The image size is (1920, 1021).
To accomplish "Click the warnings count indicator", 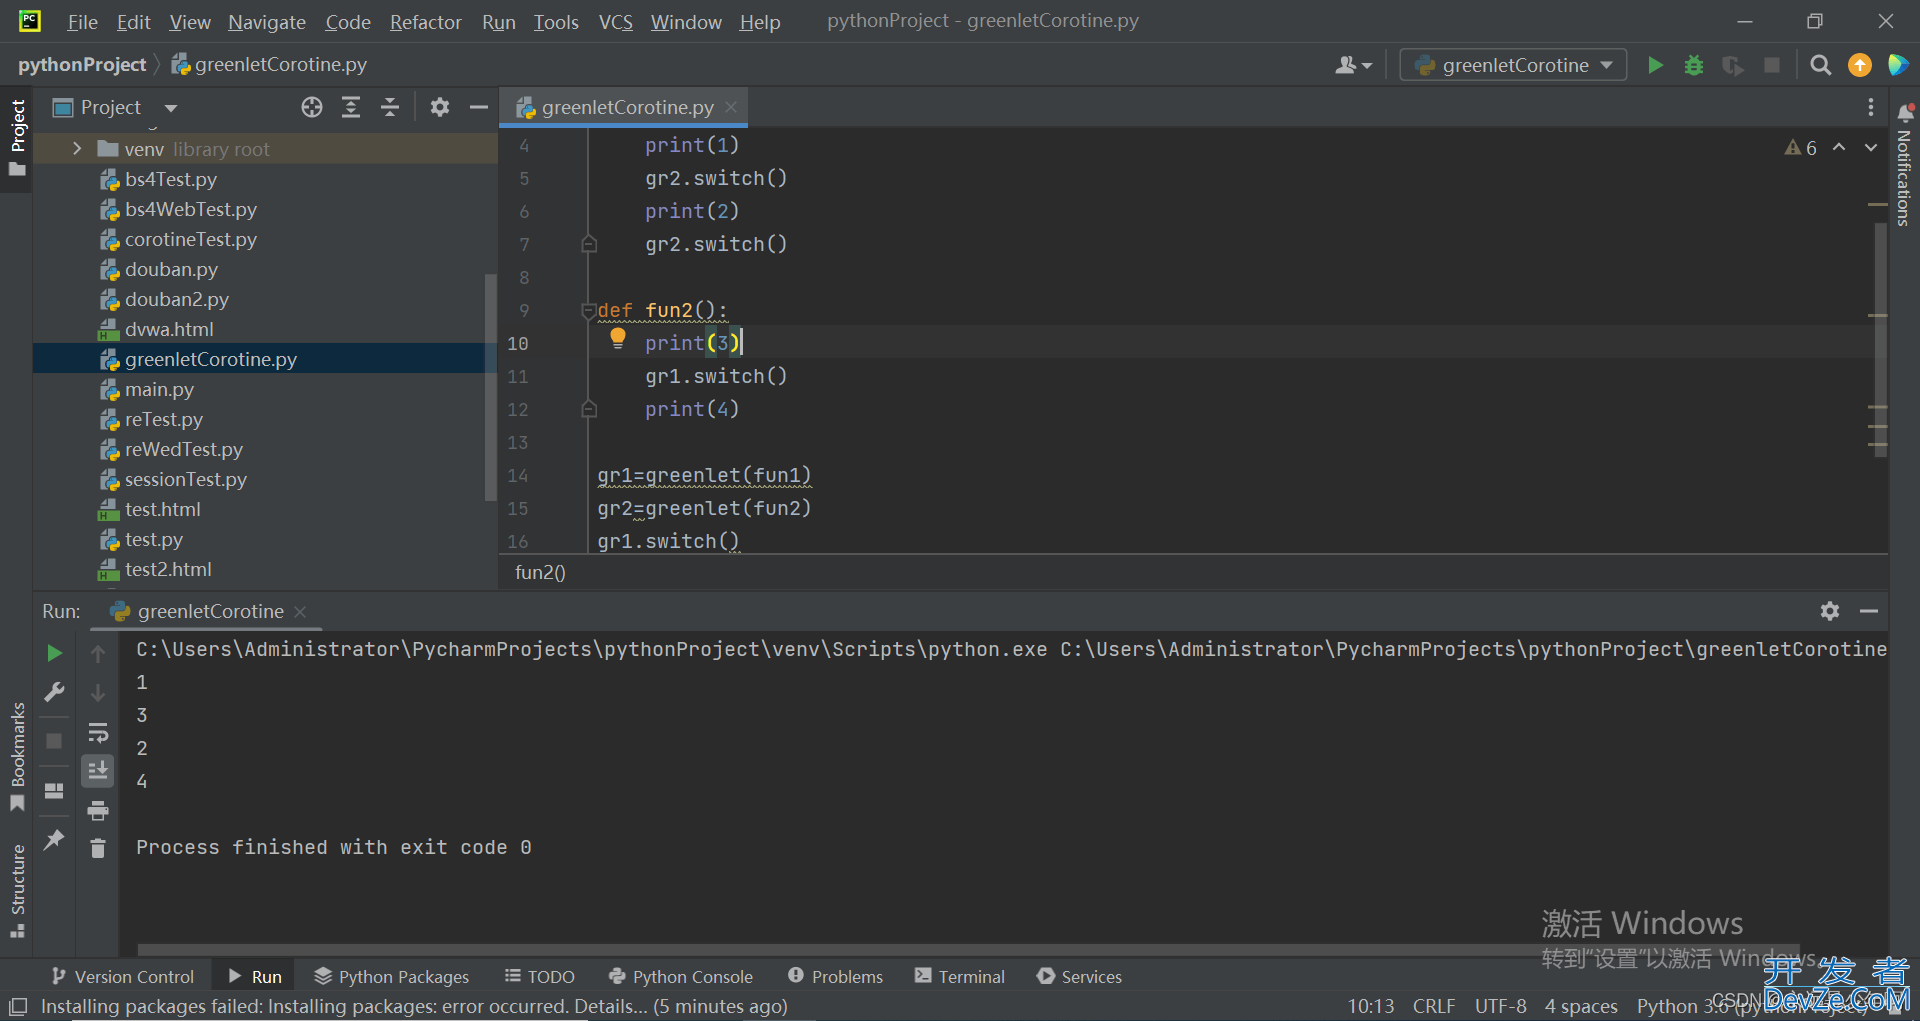I will point(1801,148).
